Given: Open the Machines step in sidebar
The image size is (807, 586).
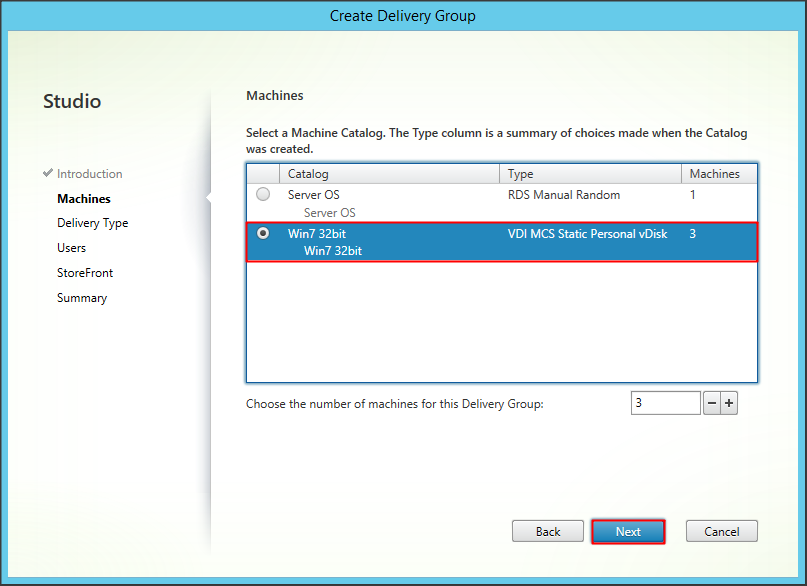Looking at the screenshot, I should [84, 199].
